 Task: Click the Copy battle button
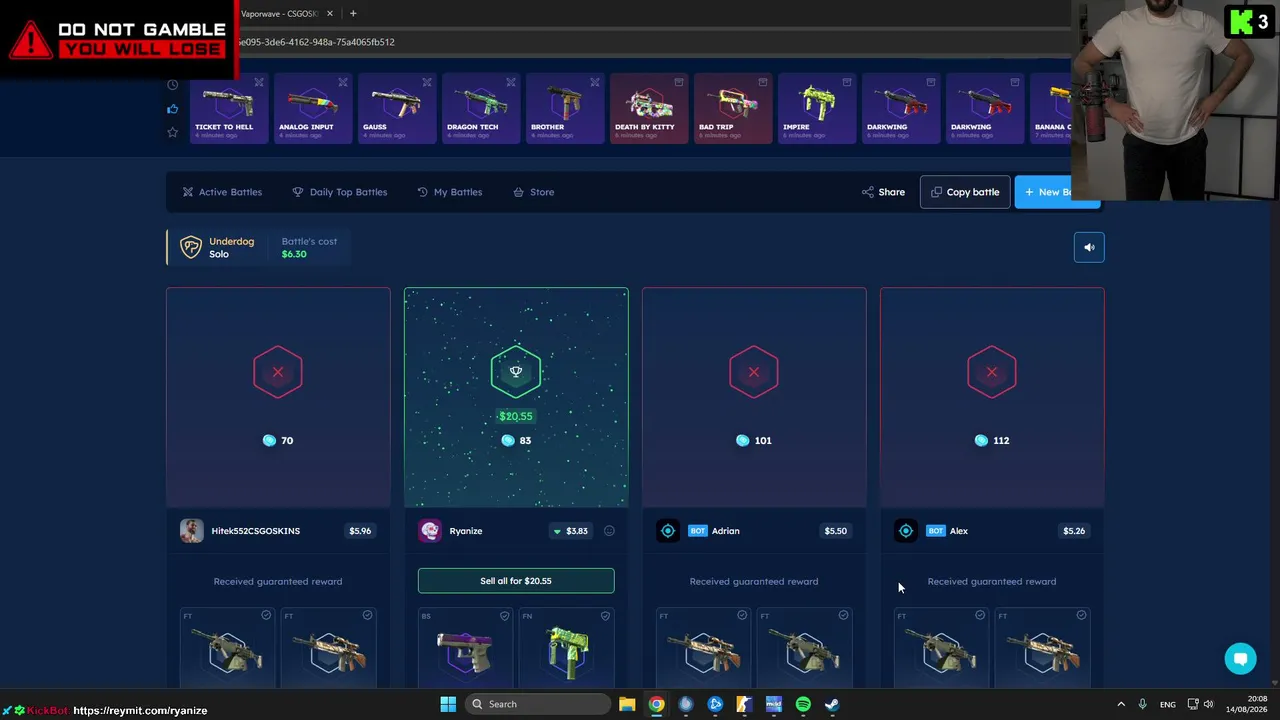coord(965,192)
